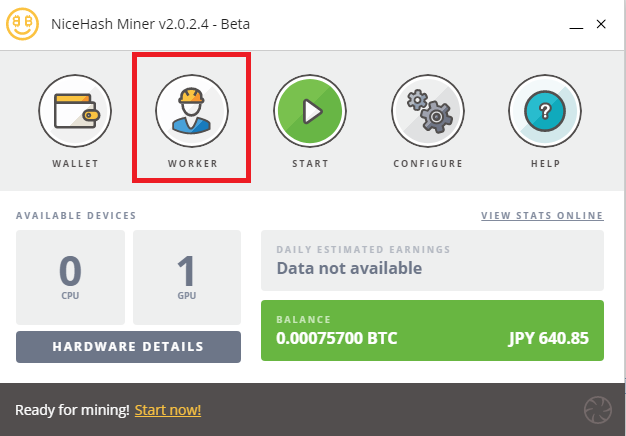Click the NiceHash smiley logo
The image size is (626, 436).
tap(22, 24)
